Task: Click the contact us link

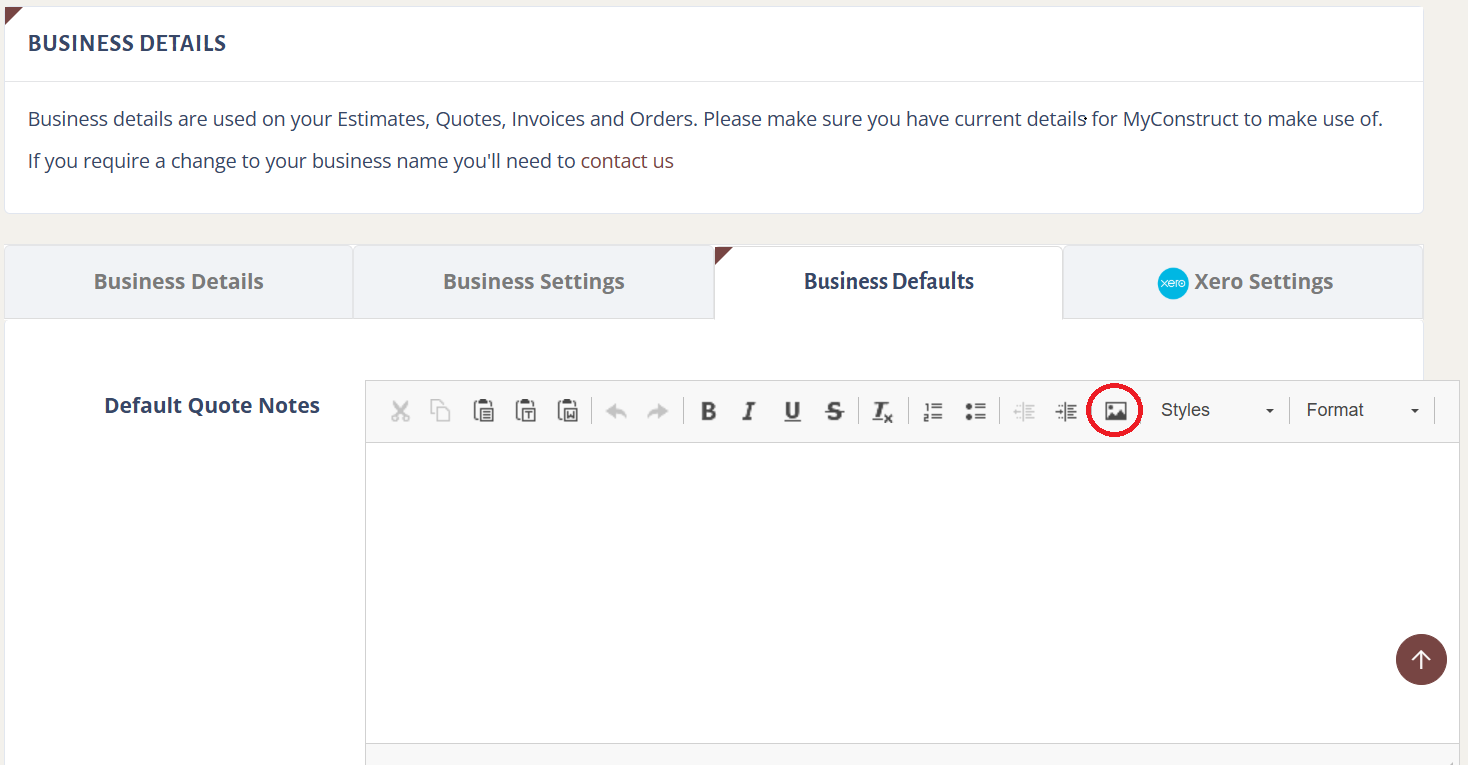Action: (627, 161)
